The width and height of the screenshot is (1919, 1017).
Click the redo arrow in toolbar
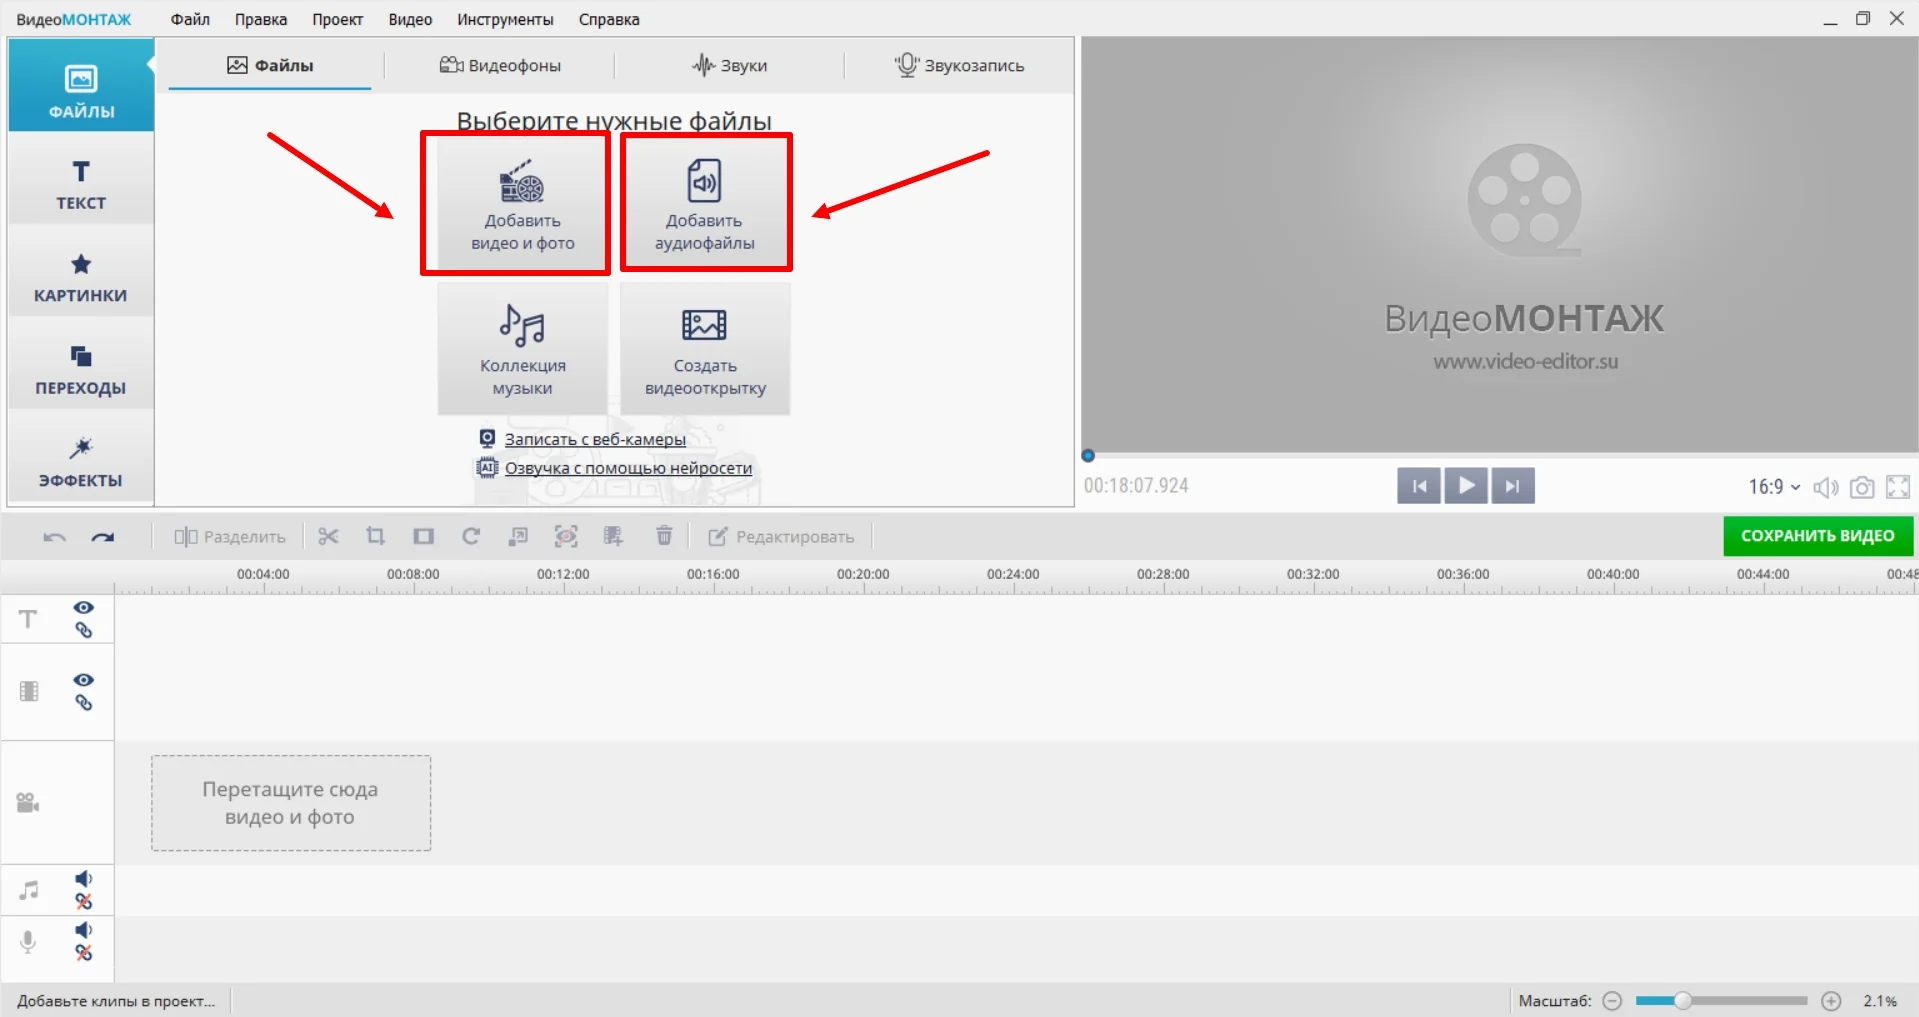103,537
